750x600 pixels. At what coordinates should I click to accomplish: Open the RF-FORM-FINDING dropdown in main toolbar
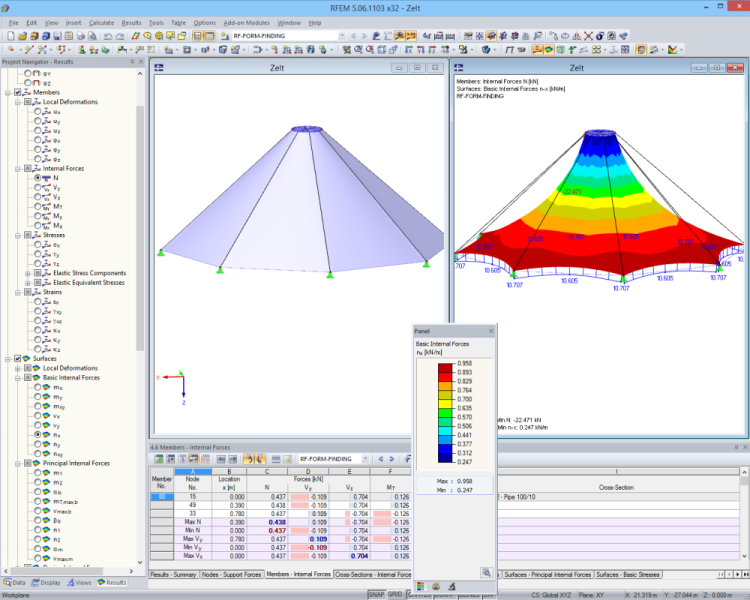[x=341, y=35]
